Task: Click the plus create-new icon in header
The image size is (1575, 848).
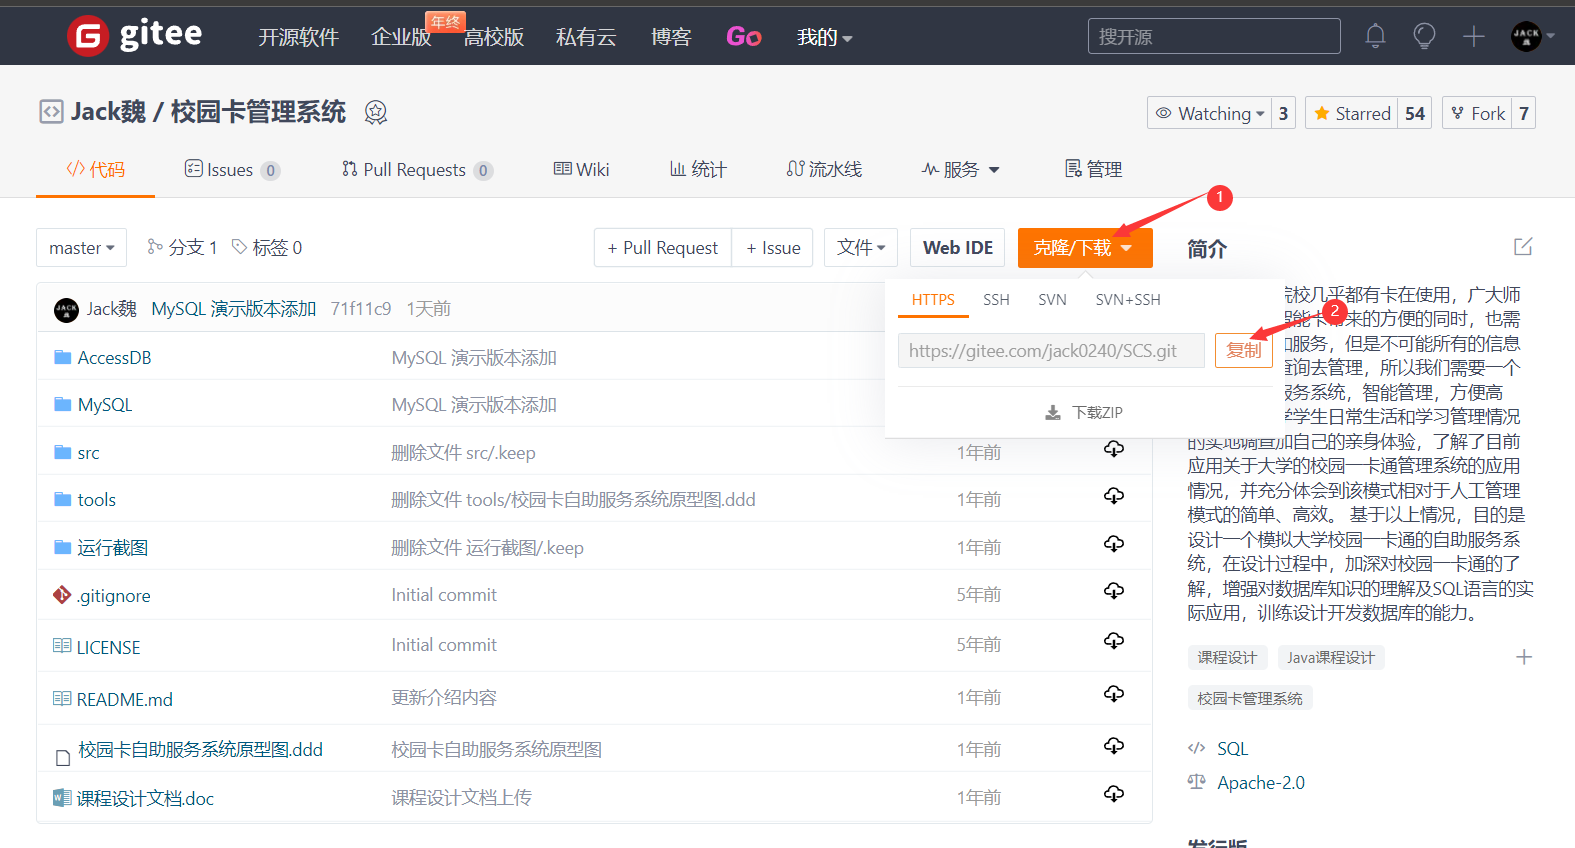Action: [1473, 36]
